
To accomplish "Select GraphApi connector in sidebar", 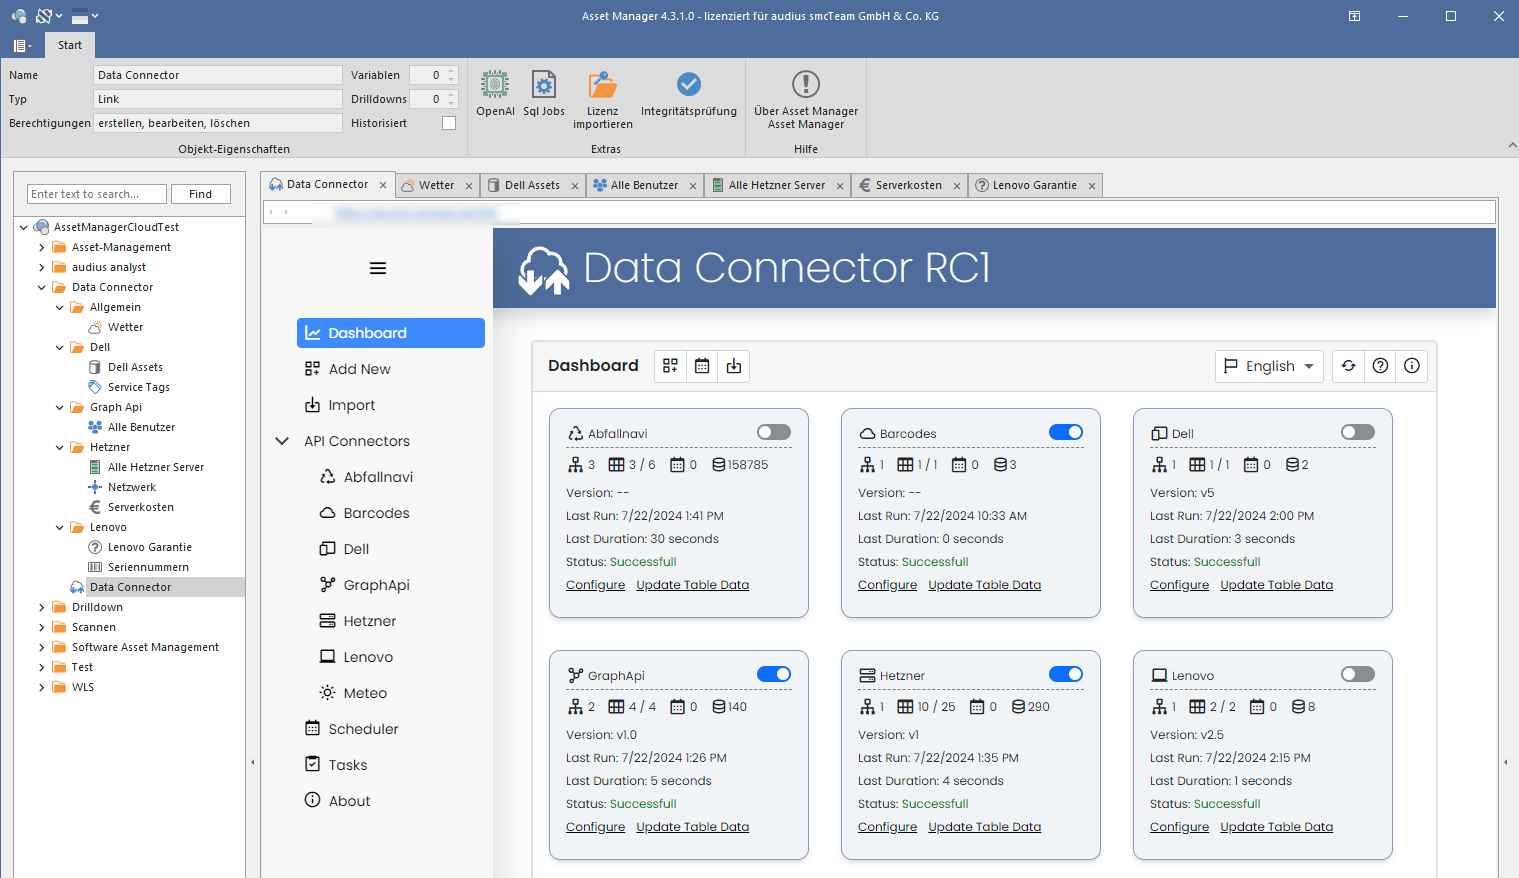I will click(x=376, y=585).
